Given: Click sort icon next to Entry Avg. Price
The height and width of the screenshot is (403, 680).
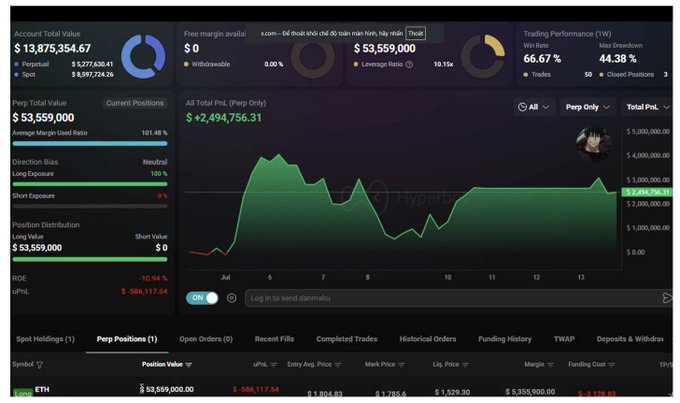Looking at the screenshot, I should (x=338, y=365).
